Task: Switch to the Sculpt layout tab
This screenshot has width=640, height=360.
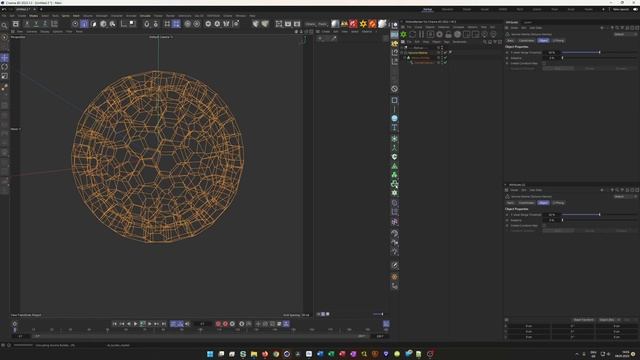Action: click(484, 9)
